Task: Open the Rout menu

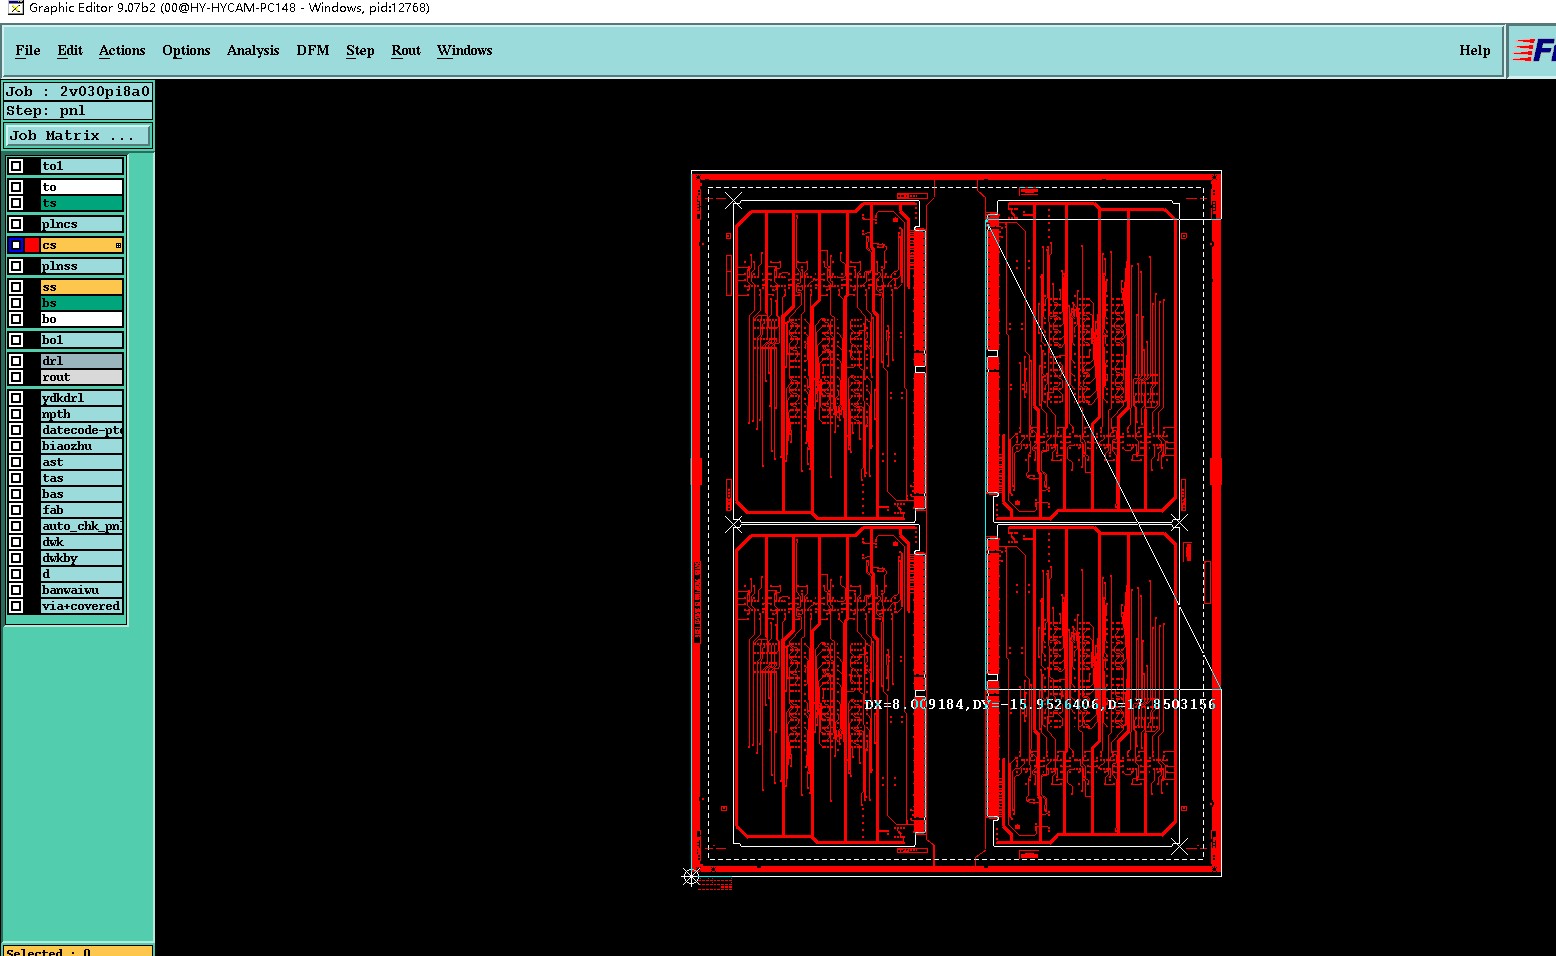Action: tap(406, 50)
